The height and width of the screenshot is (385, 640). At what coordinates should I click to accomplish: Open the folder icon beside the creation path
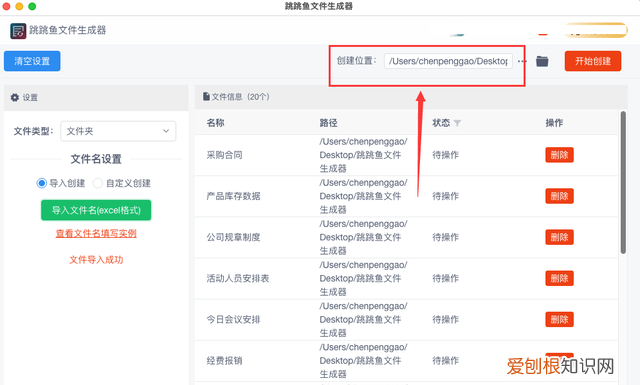coord(542,61)
